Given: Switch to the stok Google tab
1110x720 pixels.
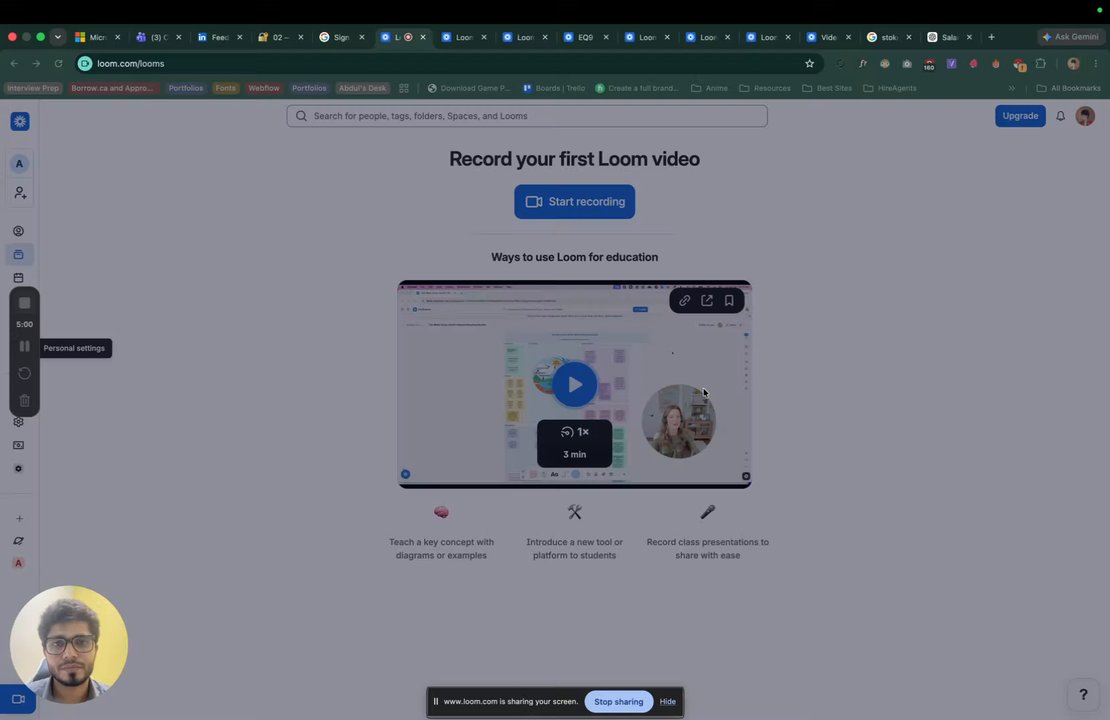Looking at the screenshot, I should click(890, 37).
